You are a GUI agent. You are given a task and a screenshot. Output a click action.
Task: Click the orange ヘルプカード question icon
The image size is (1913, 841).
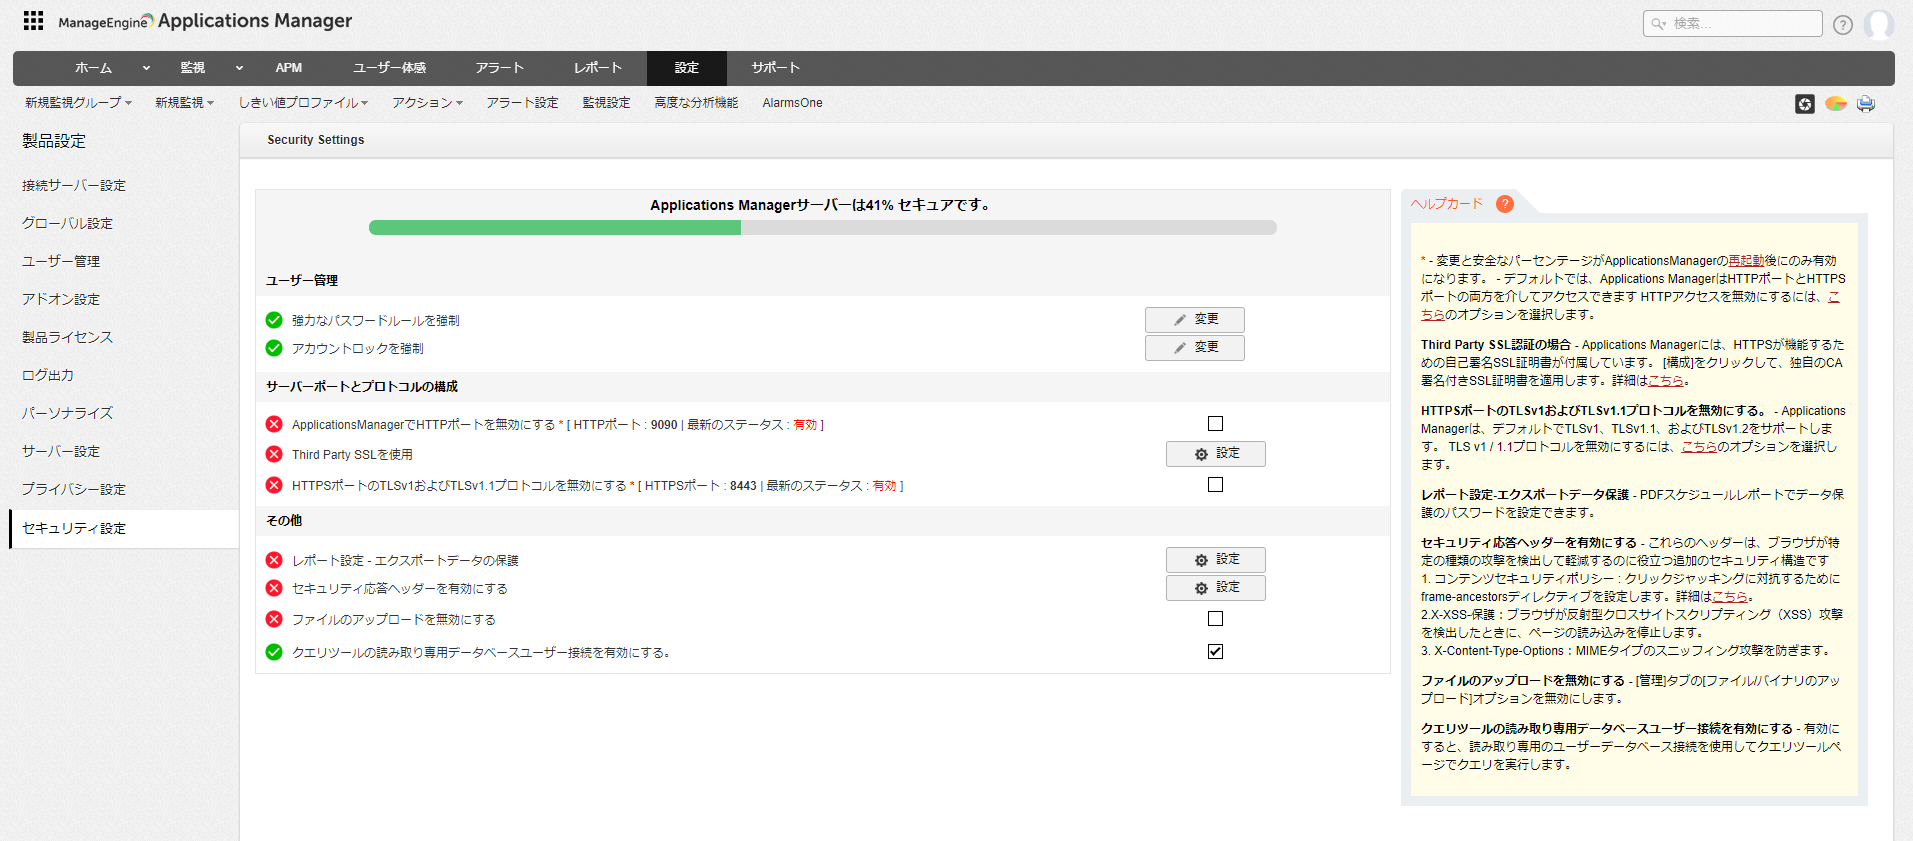coord(1504,204)
